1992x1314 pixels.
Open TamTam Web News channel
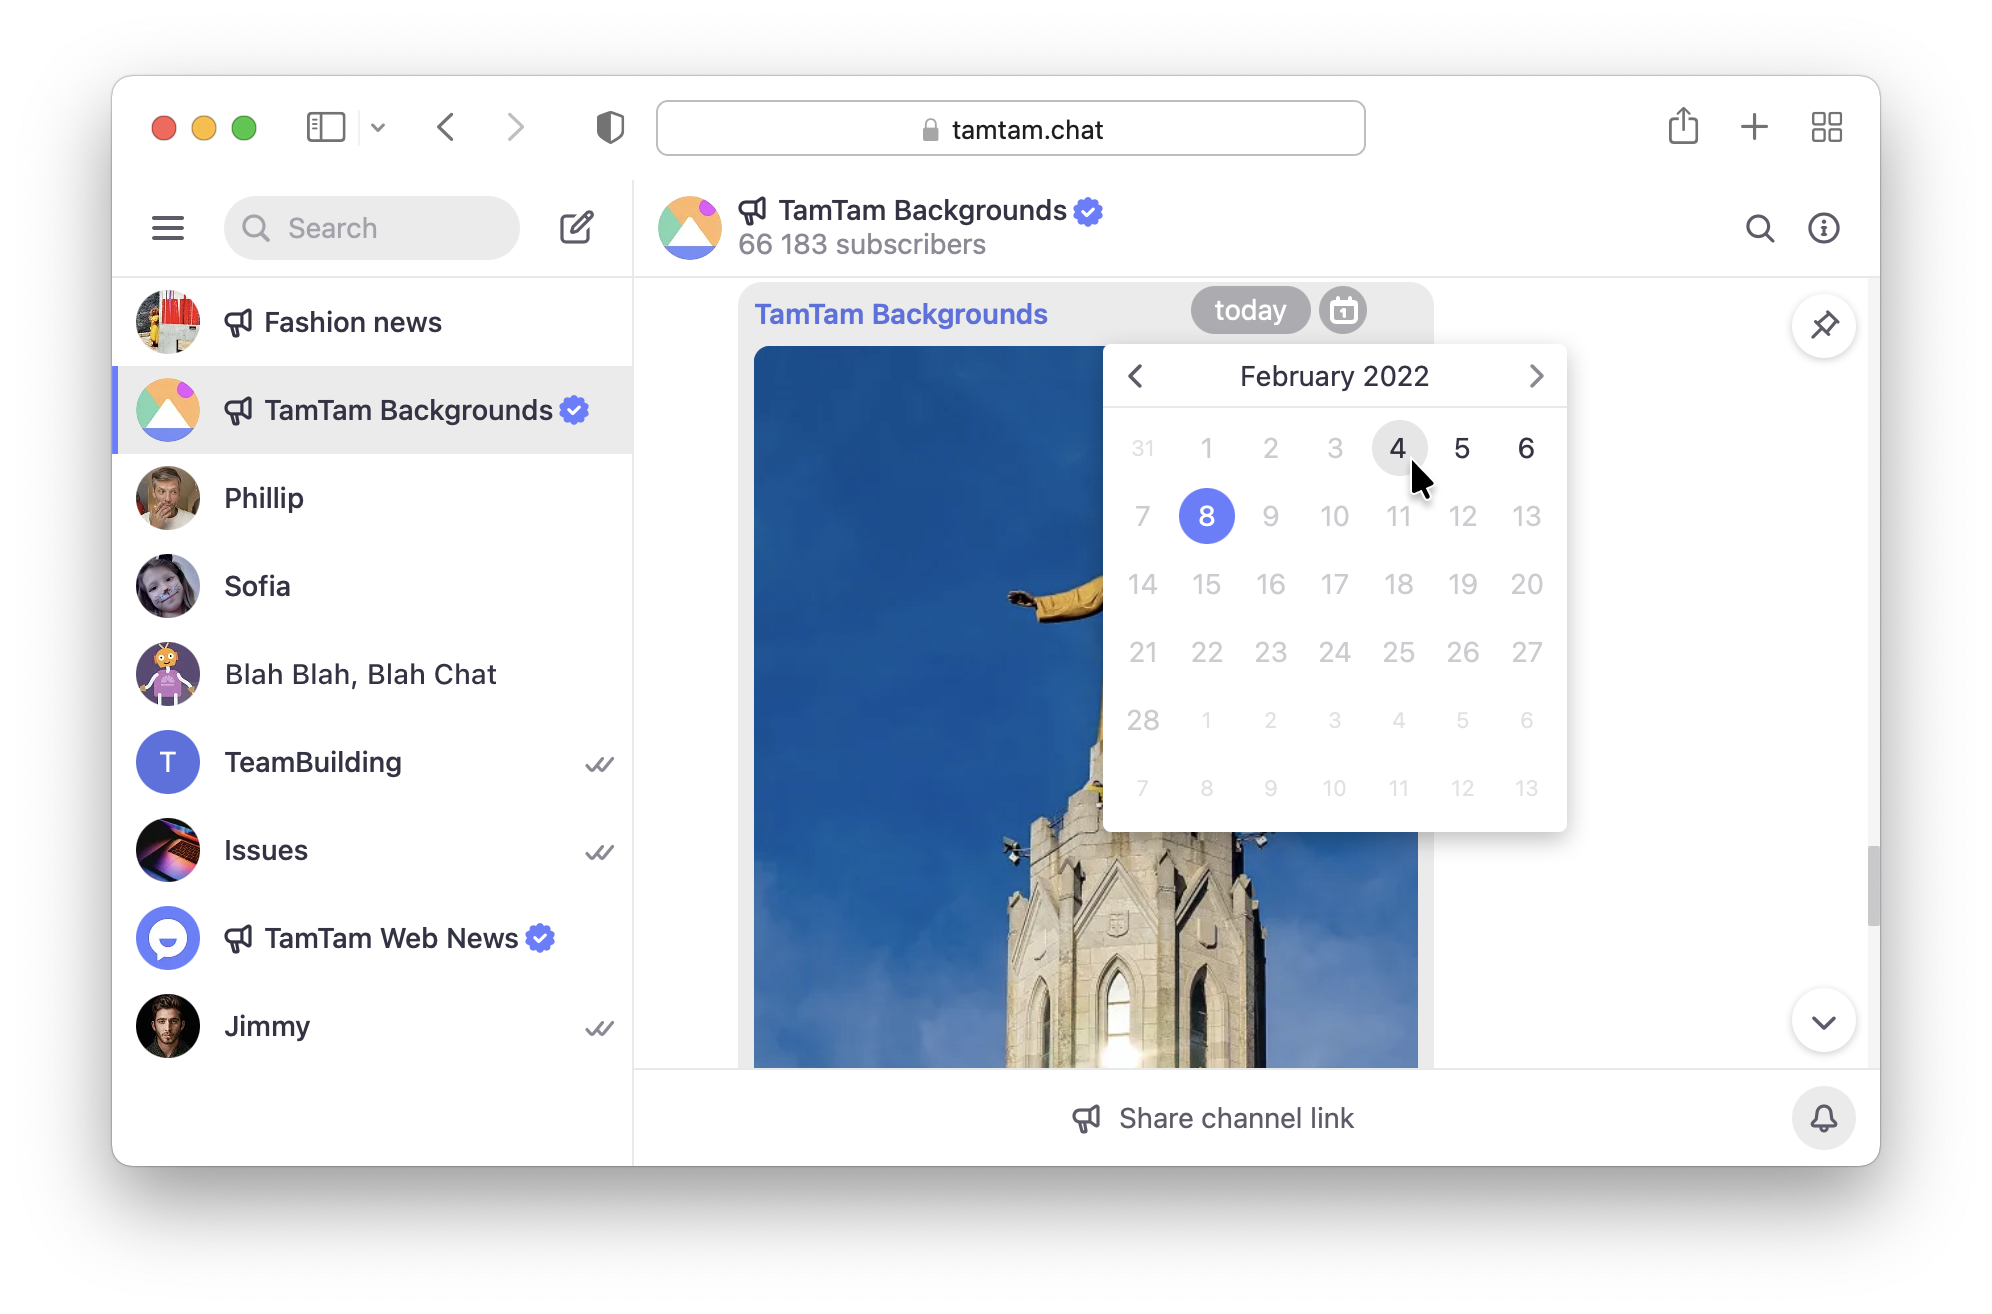(373, 938)
